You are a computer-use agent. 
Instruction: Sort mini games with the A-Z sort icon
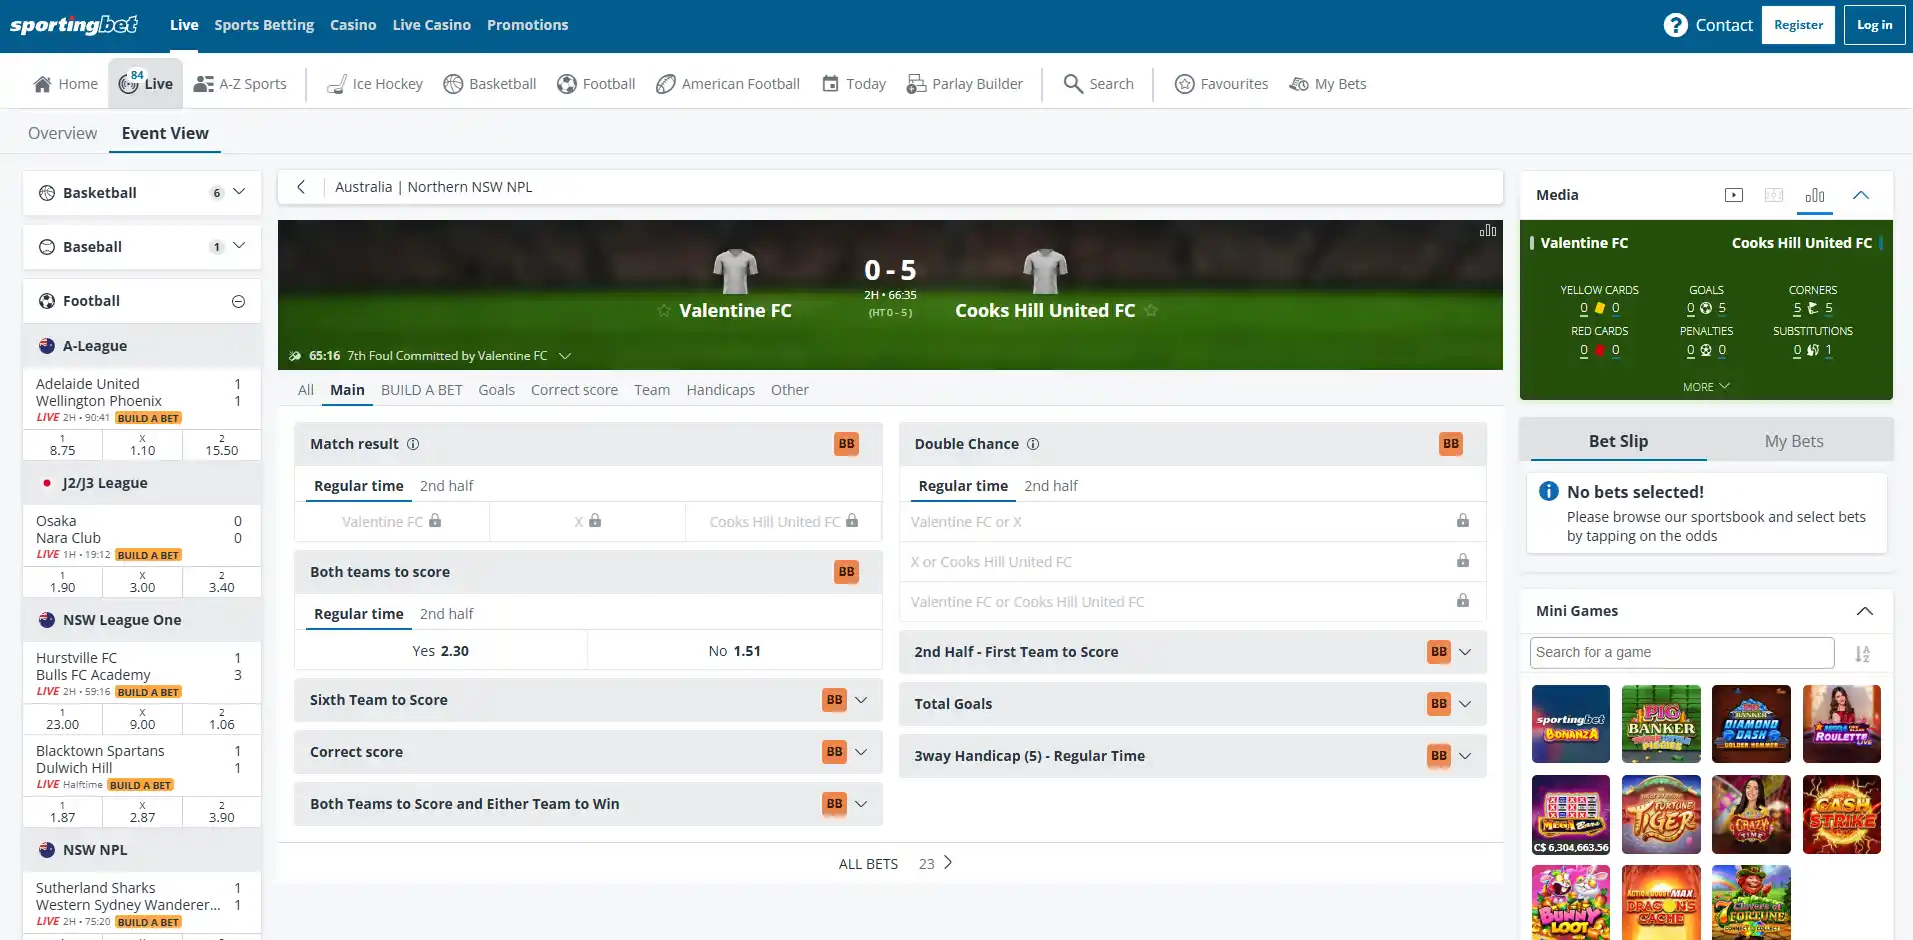click(x=1862, y=654)
